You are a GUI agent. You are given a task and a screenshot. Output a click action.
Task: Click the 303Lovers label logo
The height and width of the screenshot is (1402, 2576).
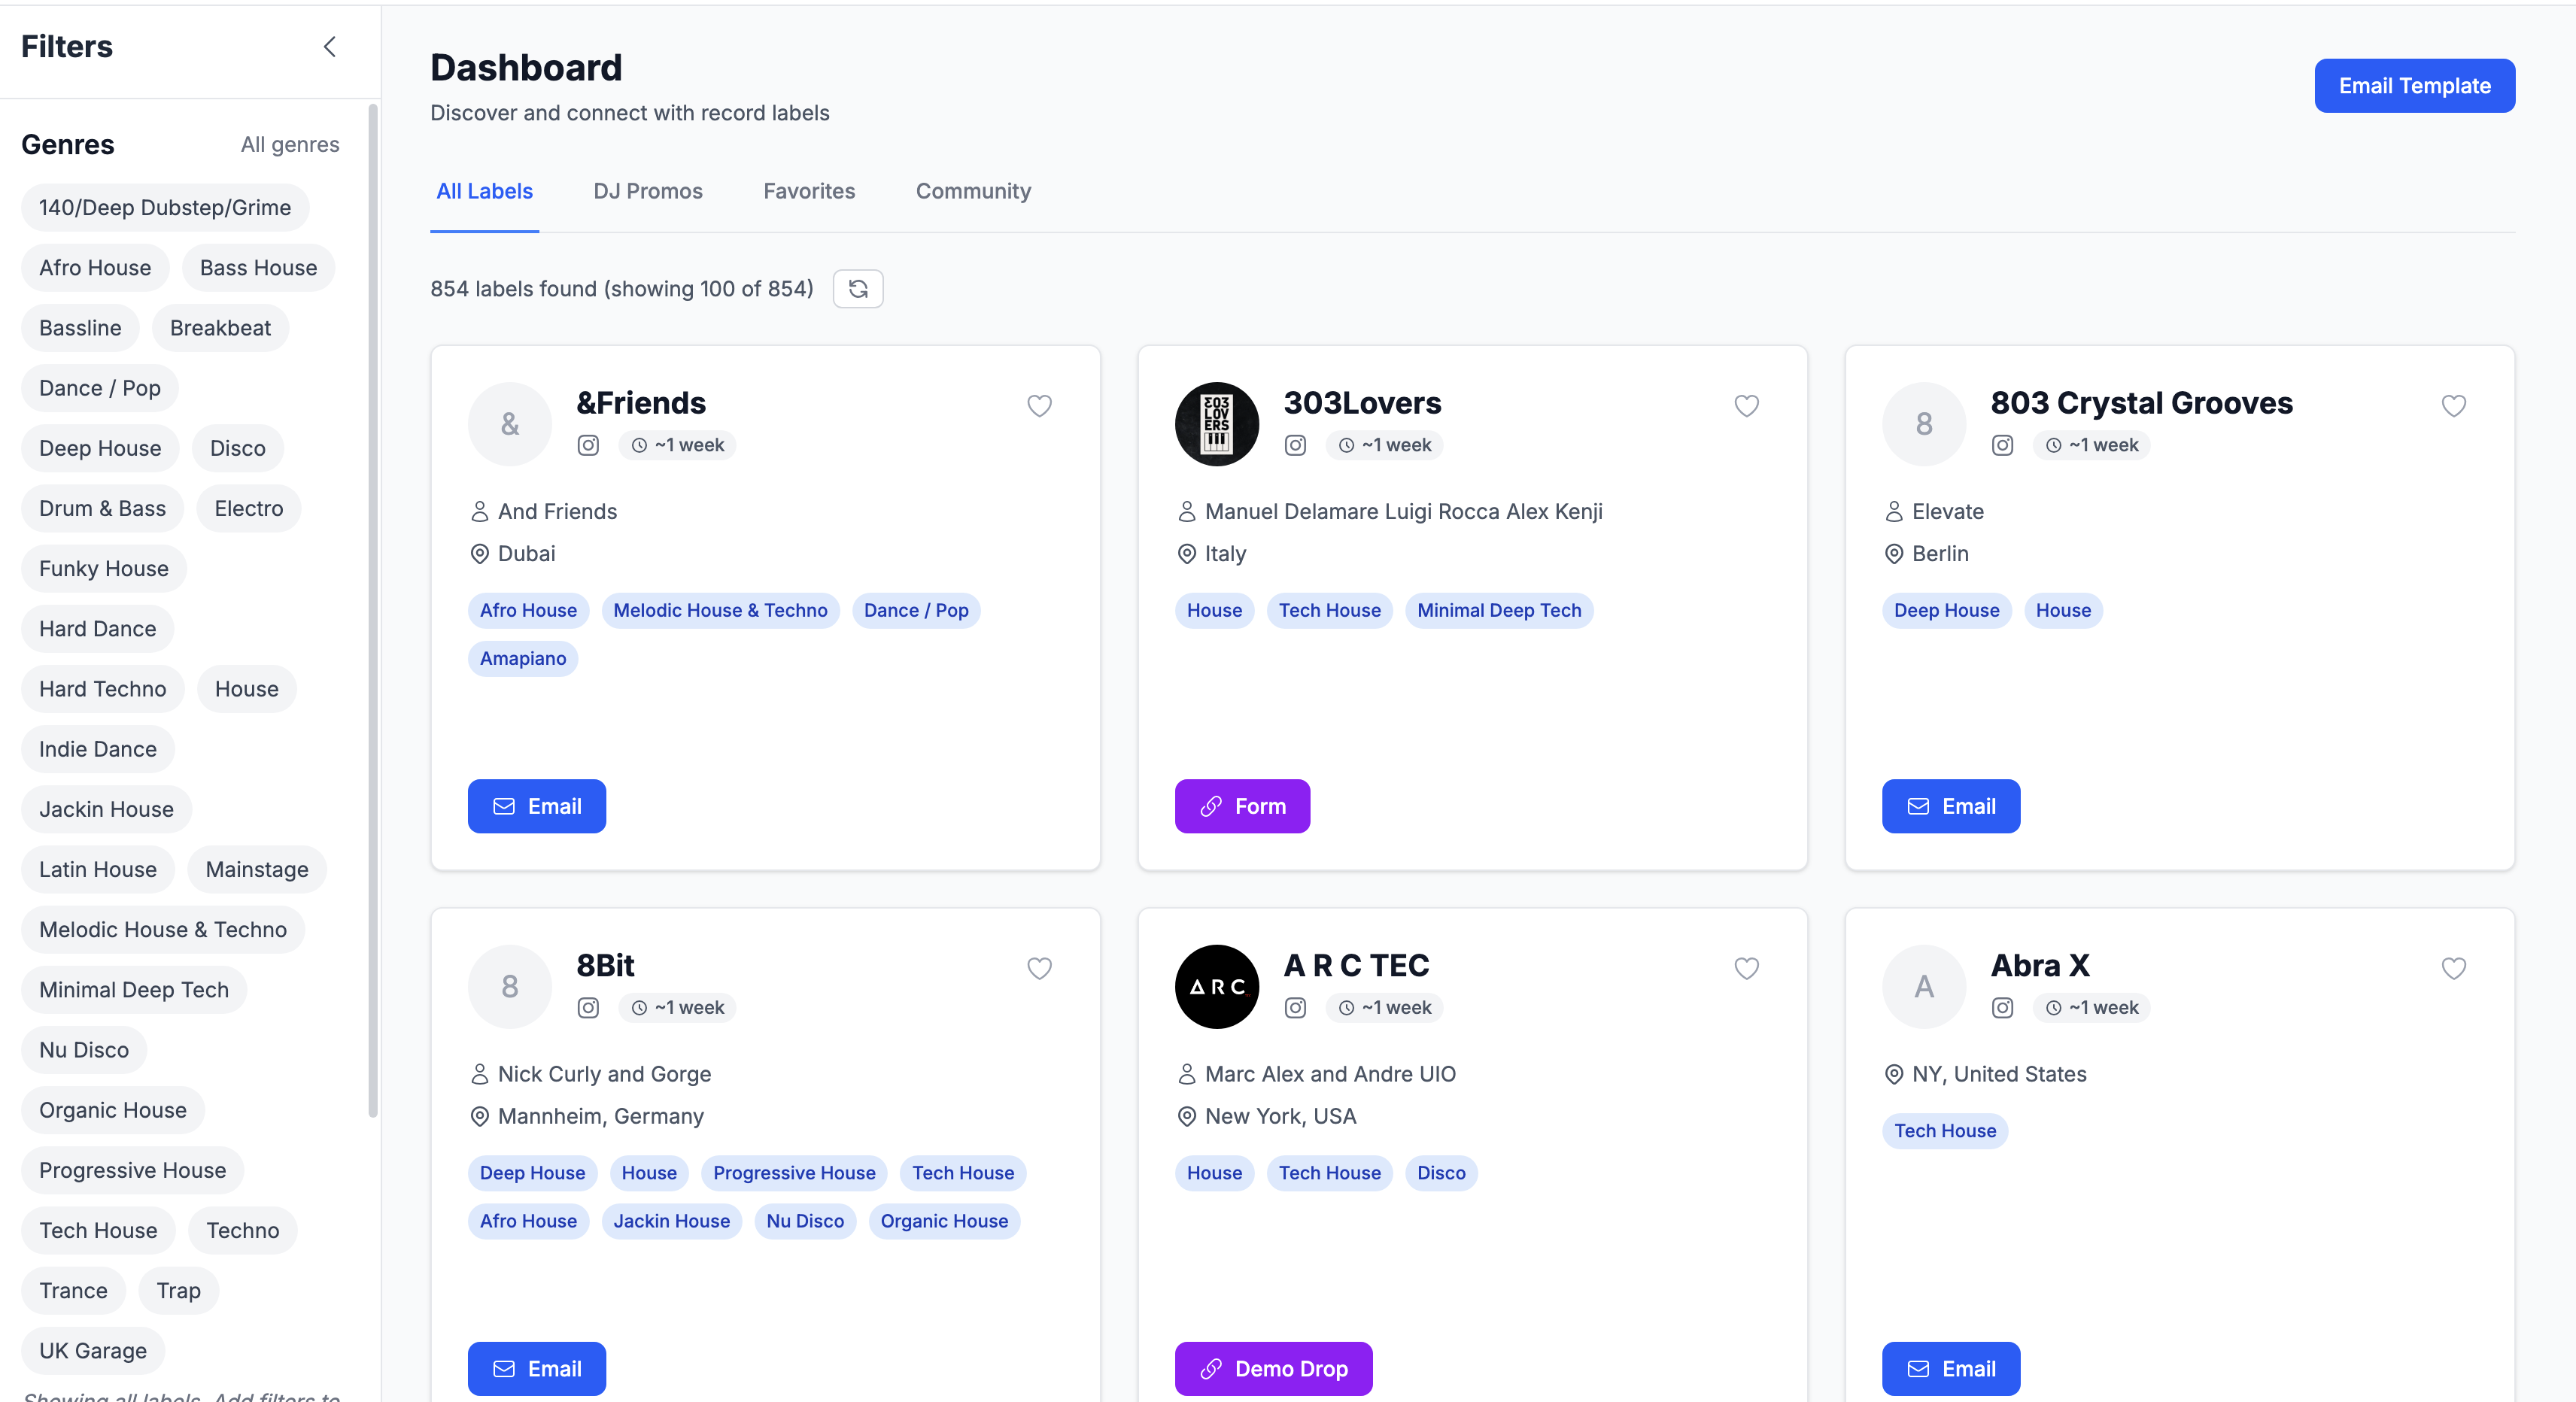pyautogui.click(x=1216, y=424)
